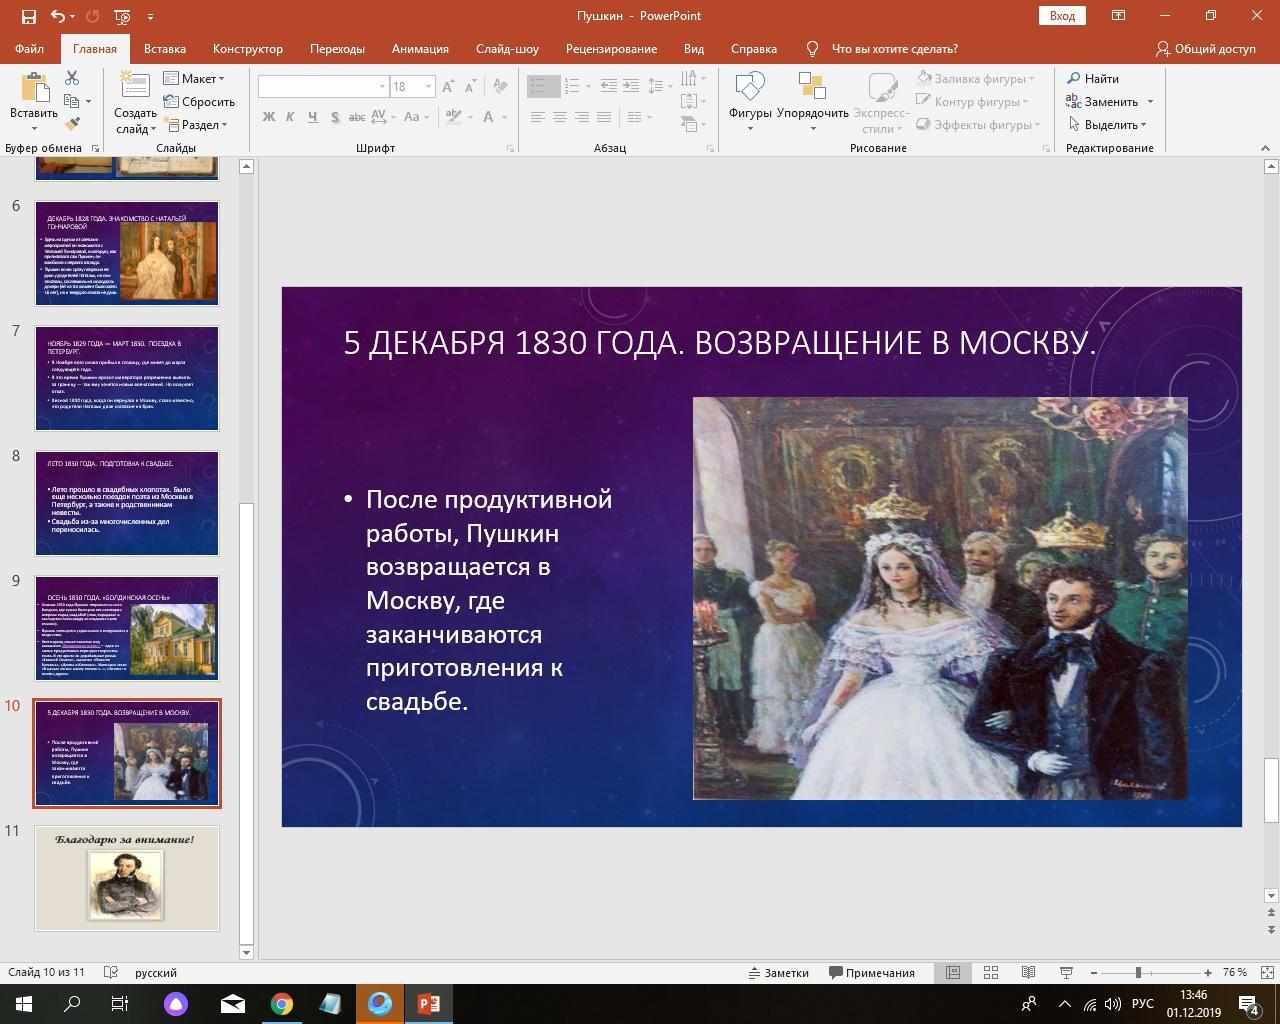Viewport: 1280px width, 1024px height.
Task: Switch to Reading view icon
Action: click(1028, 972)
